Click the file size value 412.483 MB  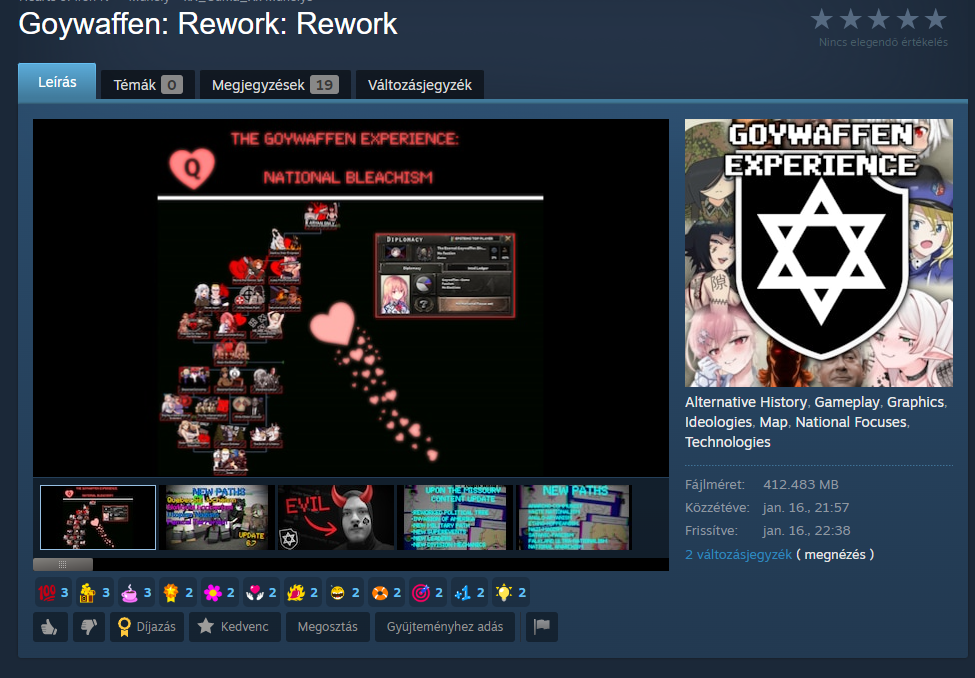click(801, 485)
